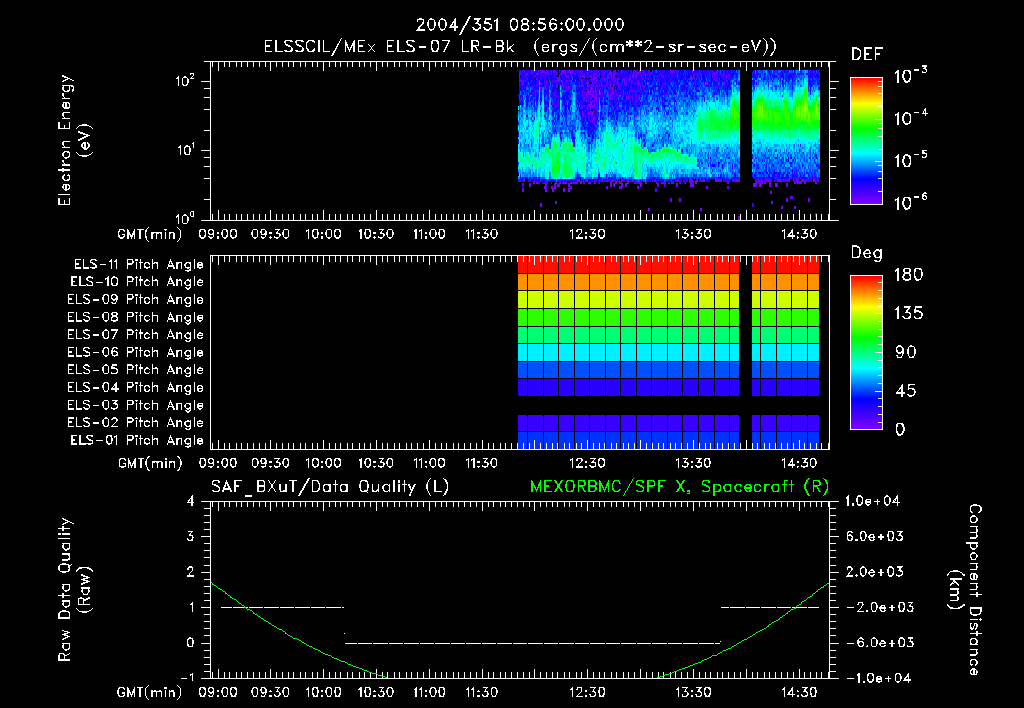Click the 1.0e+04 right axis value

click(x=872, y=501)
